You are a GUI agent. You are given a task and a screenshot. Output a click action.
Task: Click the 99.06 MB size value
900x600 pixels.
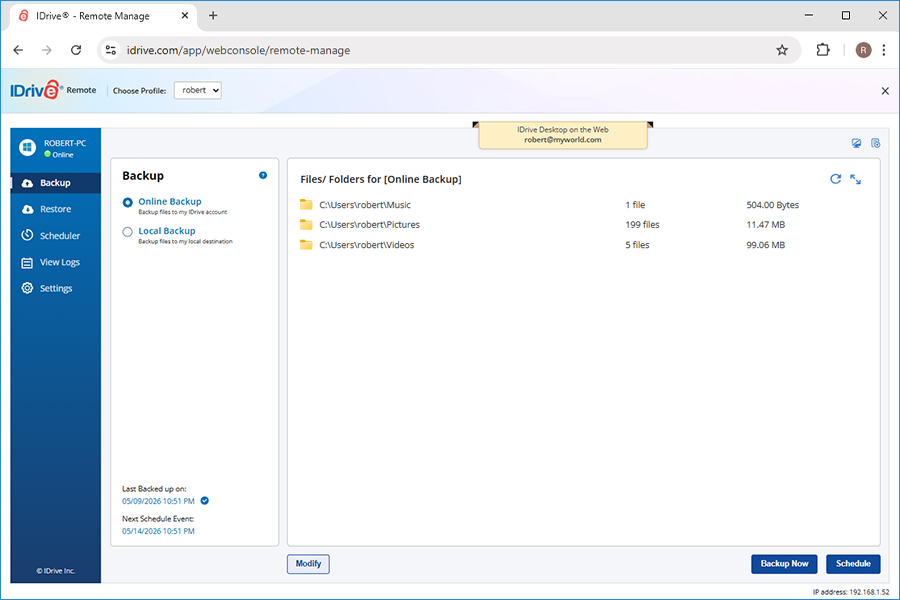[x=766, y=245]
